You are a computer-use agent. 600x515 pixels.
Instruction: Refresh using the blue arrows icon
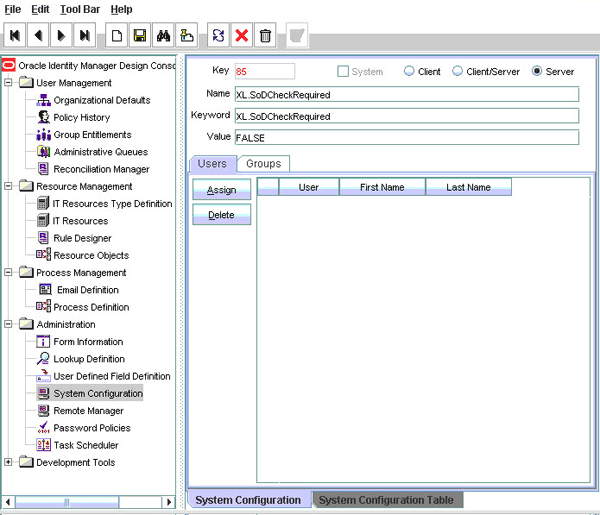tap(218, 35)
